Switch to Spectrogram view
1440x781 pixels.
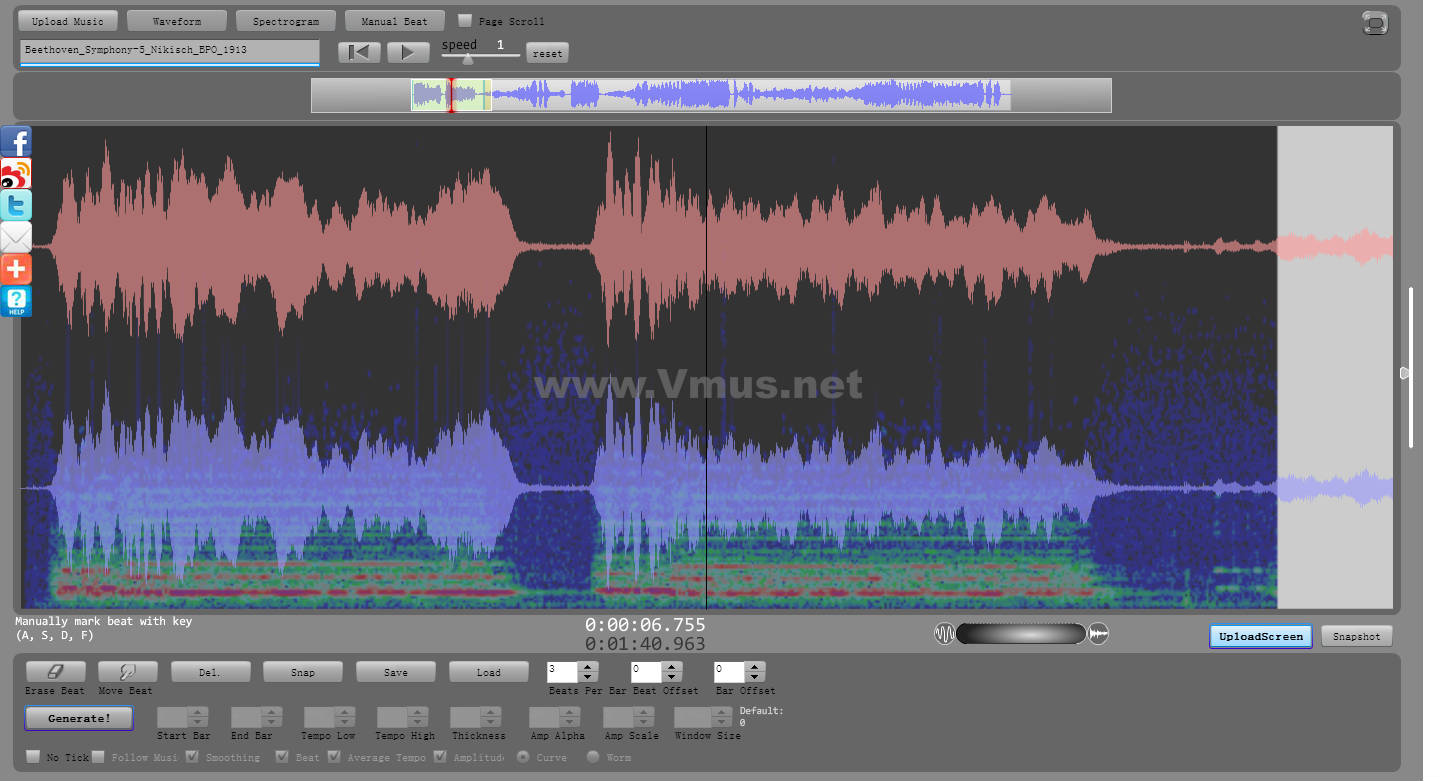(286, 21)
